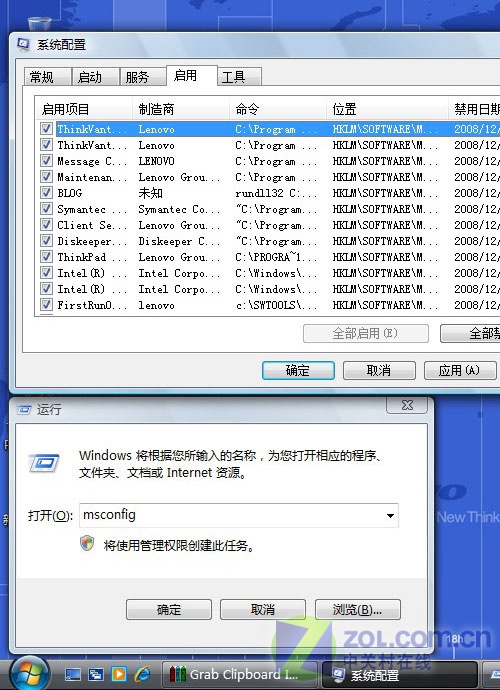The height and width of the screenshot is (690, 500).
Task: Select the ThinkPad ... item name
Action: click(92, 257)
